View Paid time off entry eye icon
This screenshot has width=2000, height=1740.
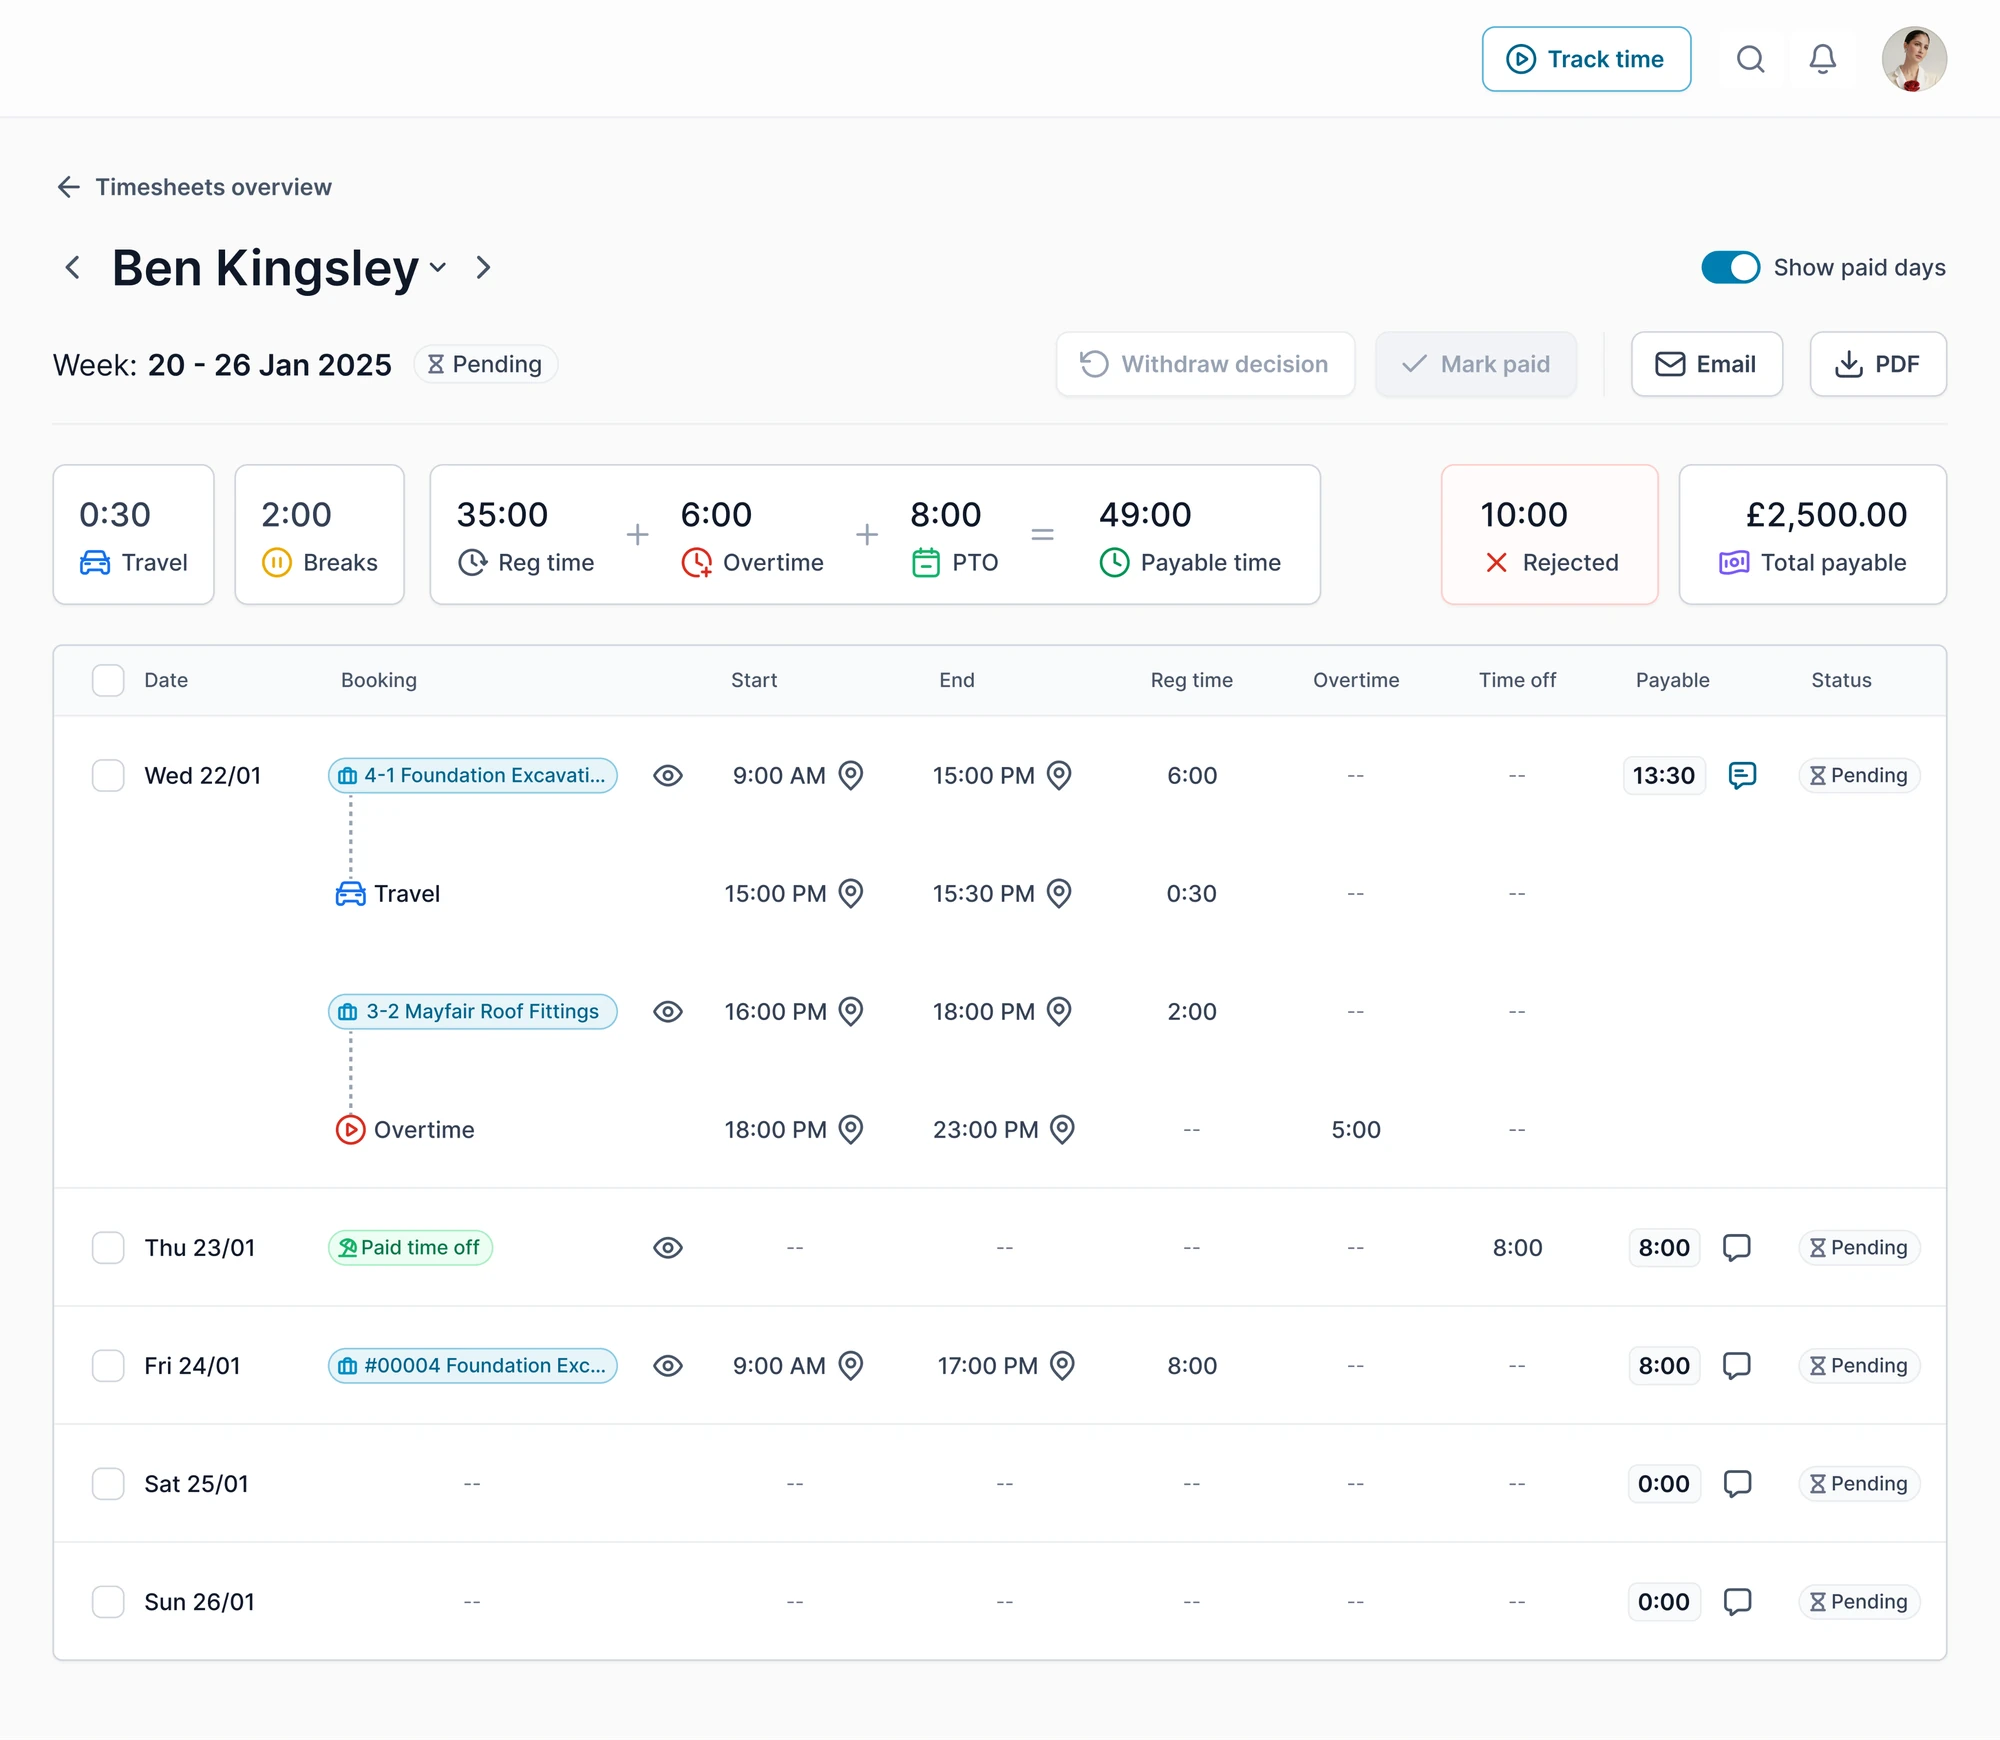pyautogui.click(x=668, y=1247)
